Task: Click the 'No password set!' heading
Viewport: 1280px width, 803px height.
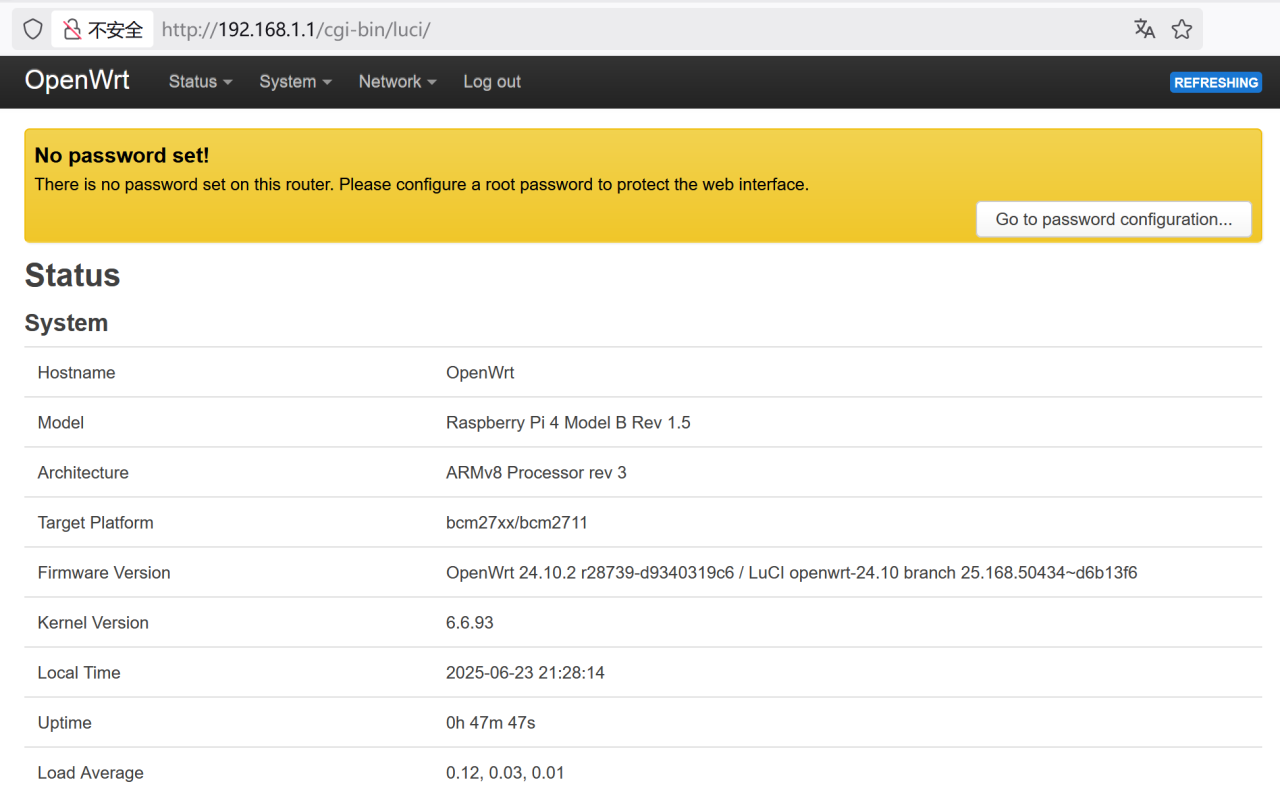Action: (x=122, y=155)
